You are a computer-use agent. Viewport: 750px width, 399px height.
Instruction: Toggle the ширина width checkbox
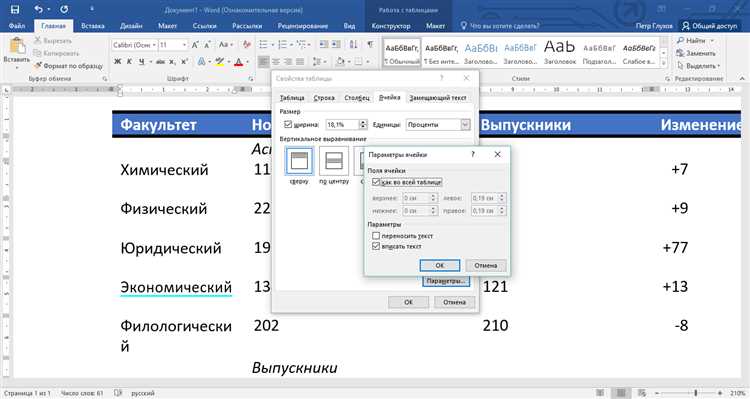point(288,124)
